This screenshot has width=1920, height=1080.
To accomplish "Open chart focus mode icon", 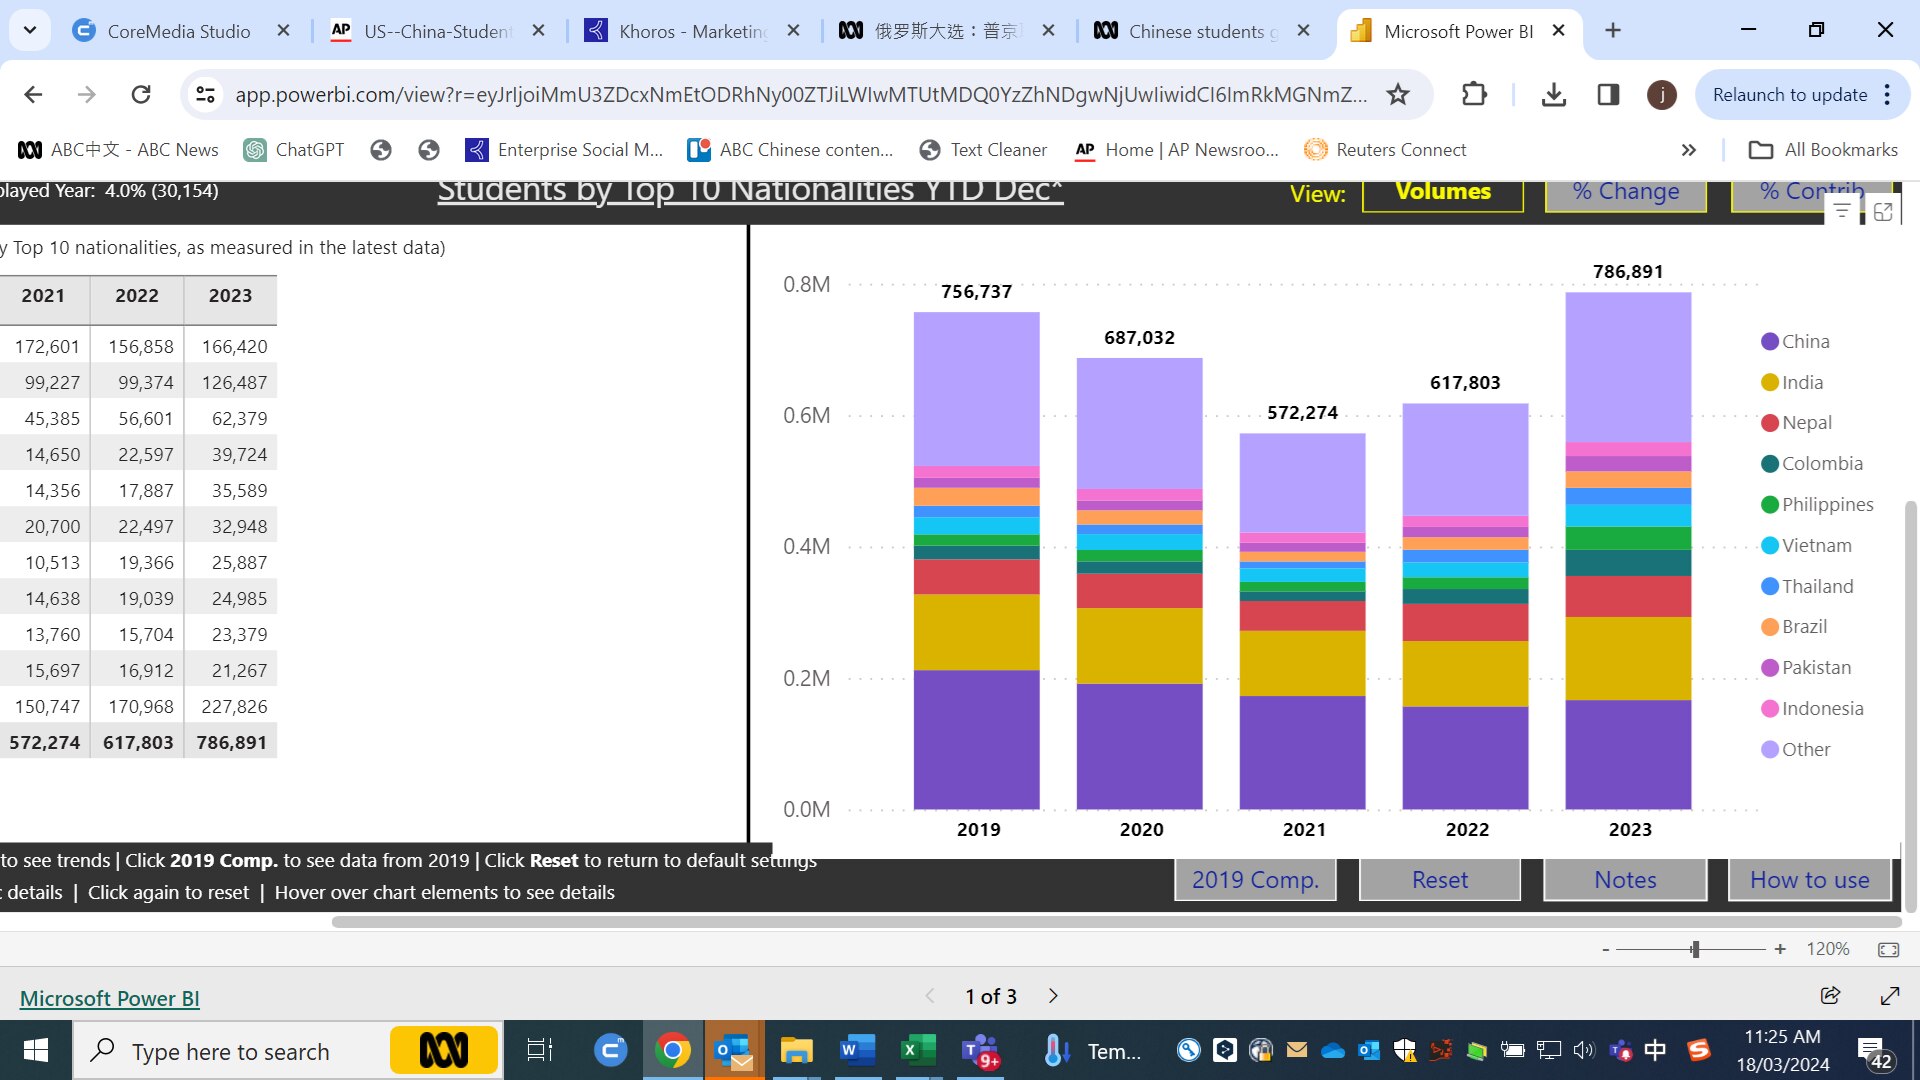I will 1883,212.
